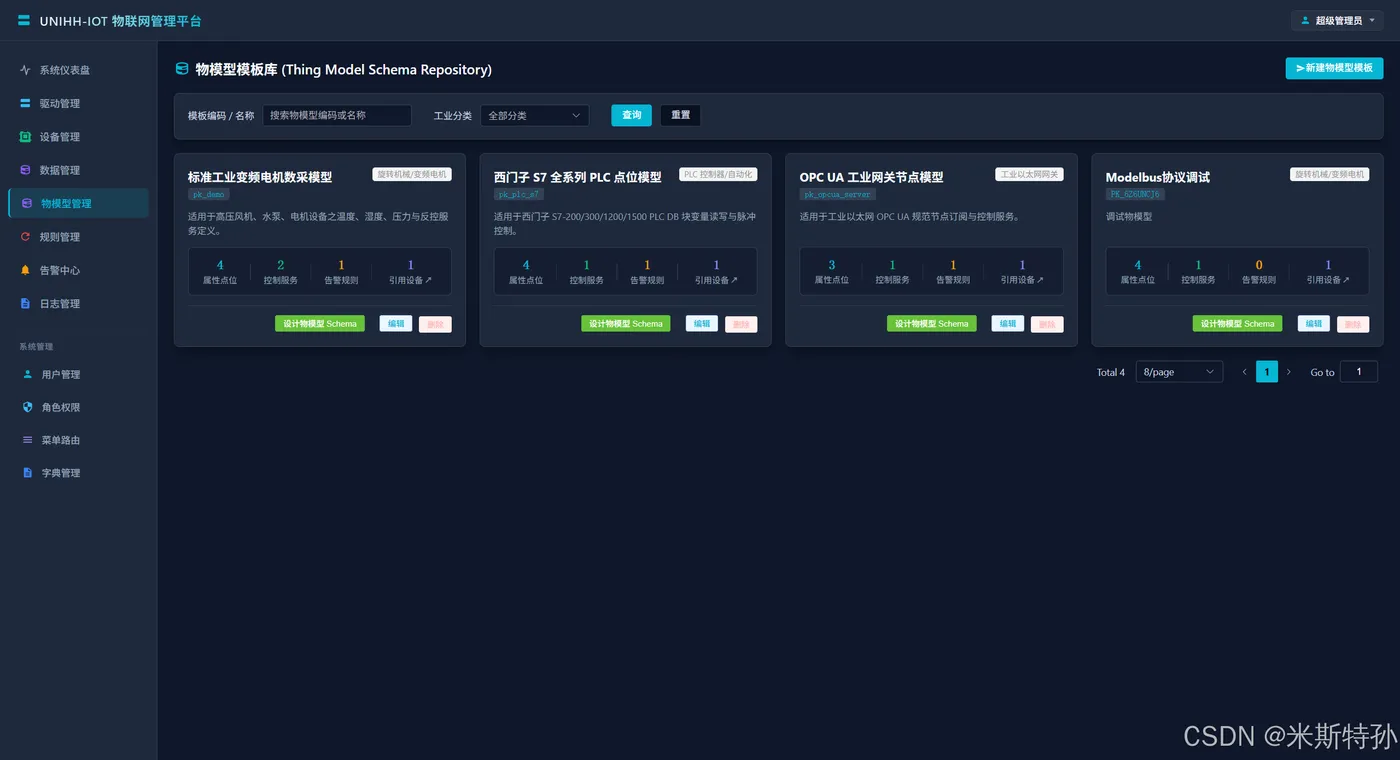The image size is (1400, 760).
Task: Select the 物模型管理 sidebar menu item
Action: click(78, 203)
